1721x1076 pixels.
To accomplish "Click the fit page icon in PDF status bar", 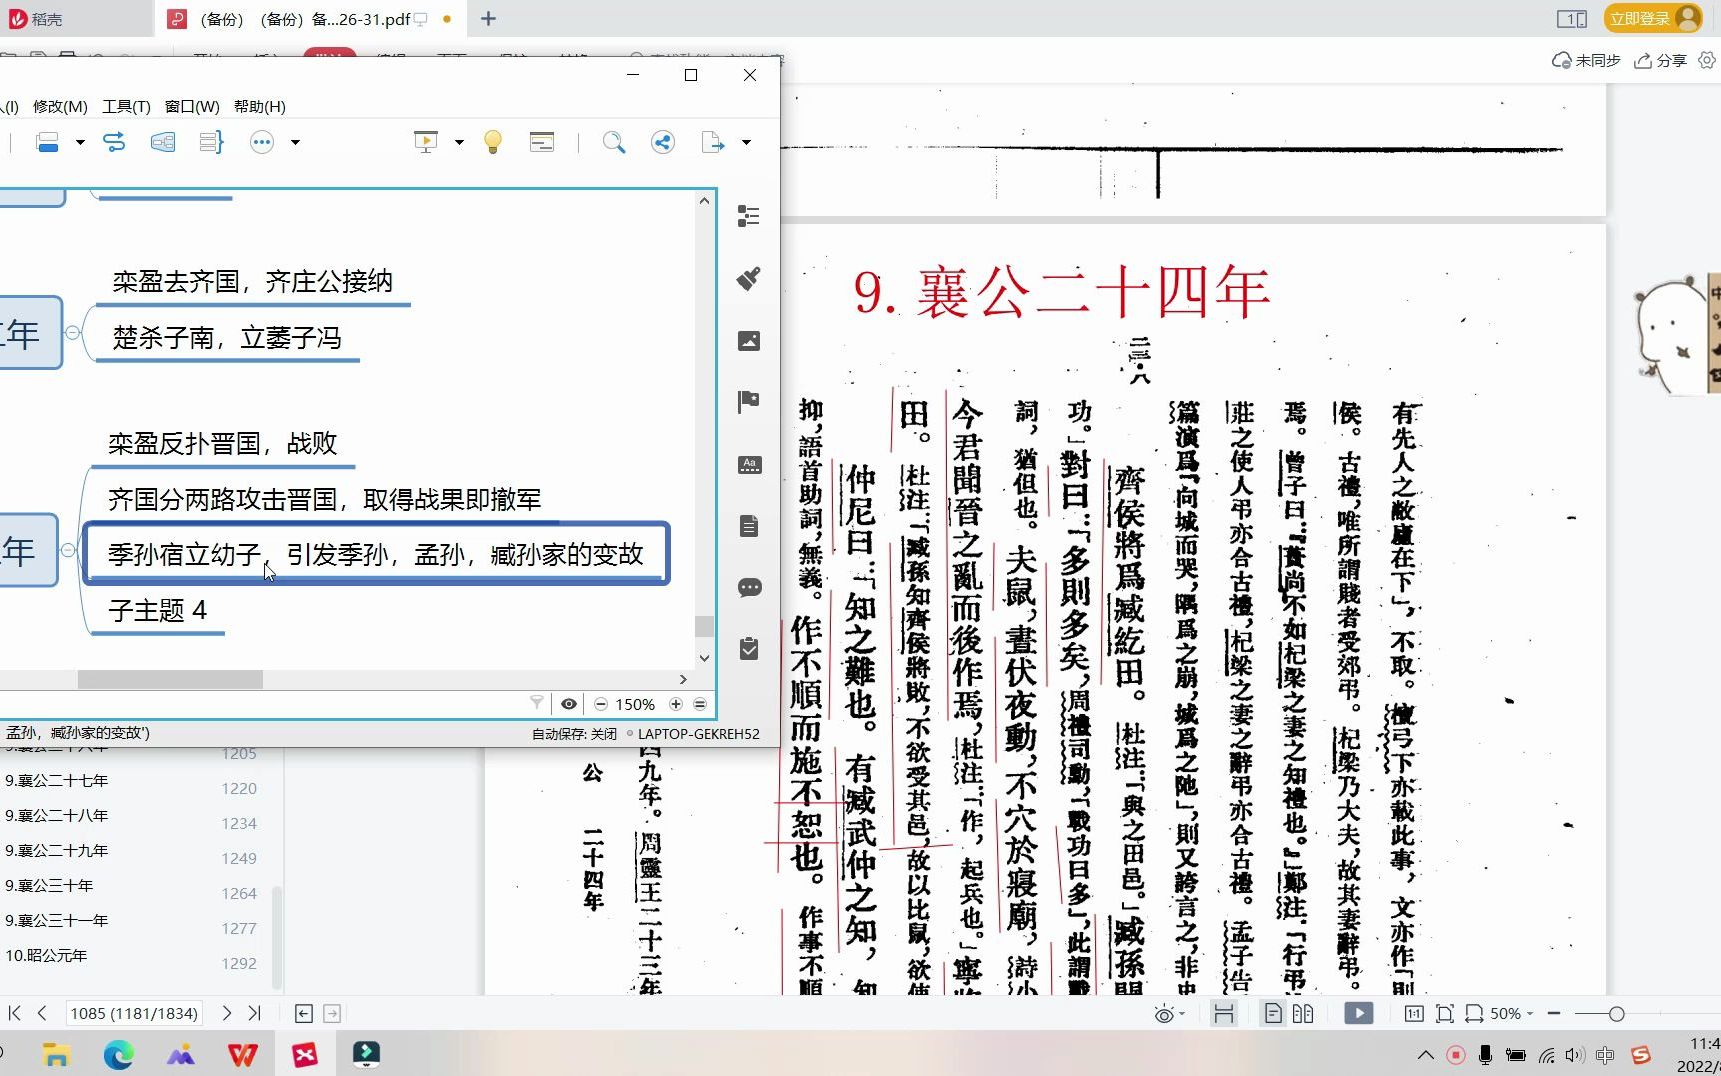I will [1445, 1013].
